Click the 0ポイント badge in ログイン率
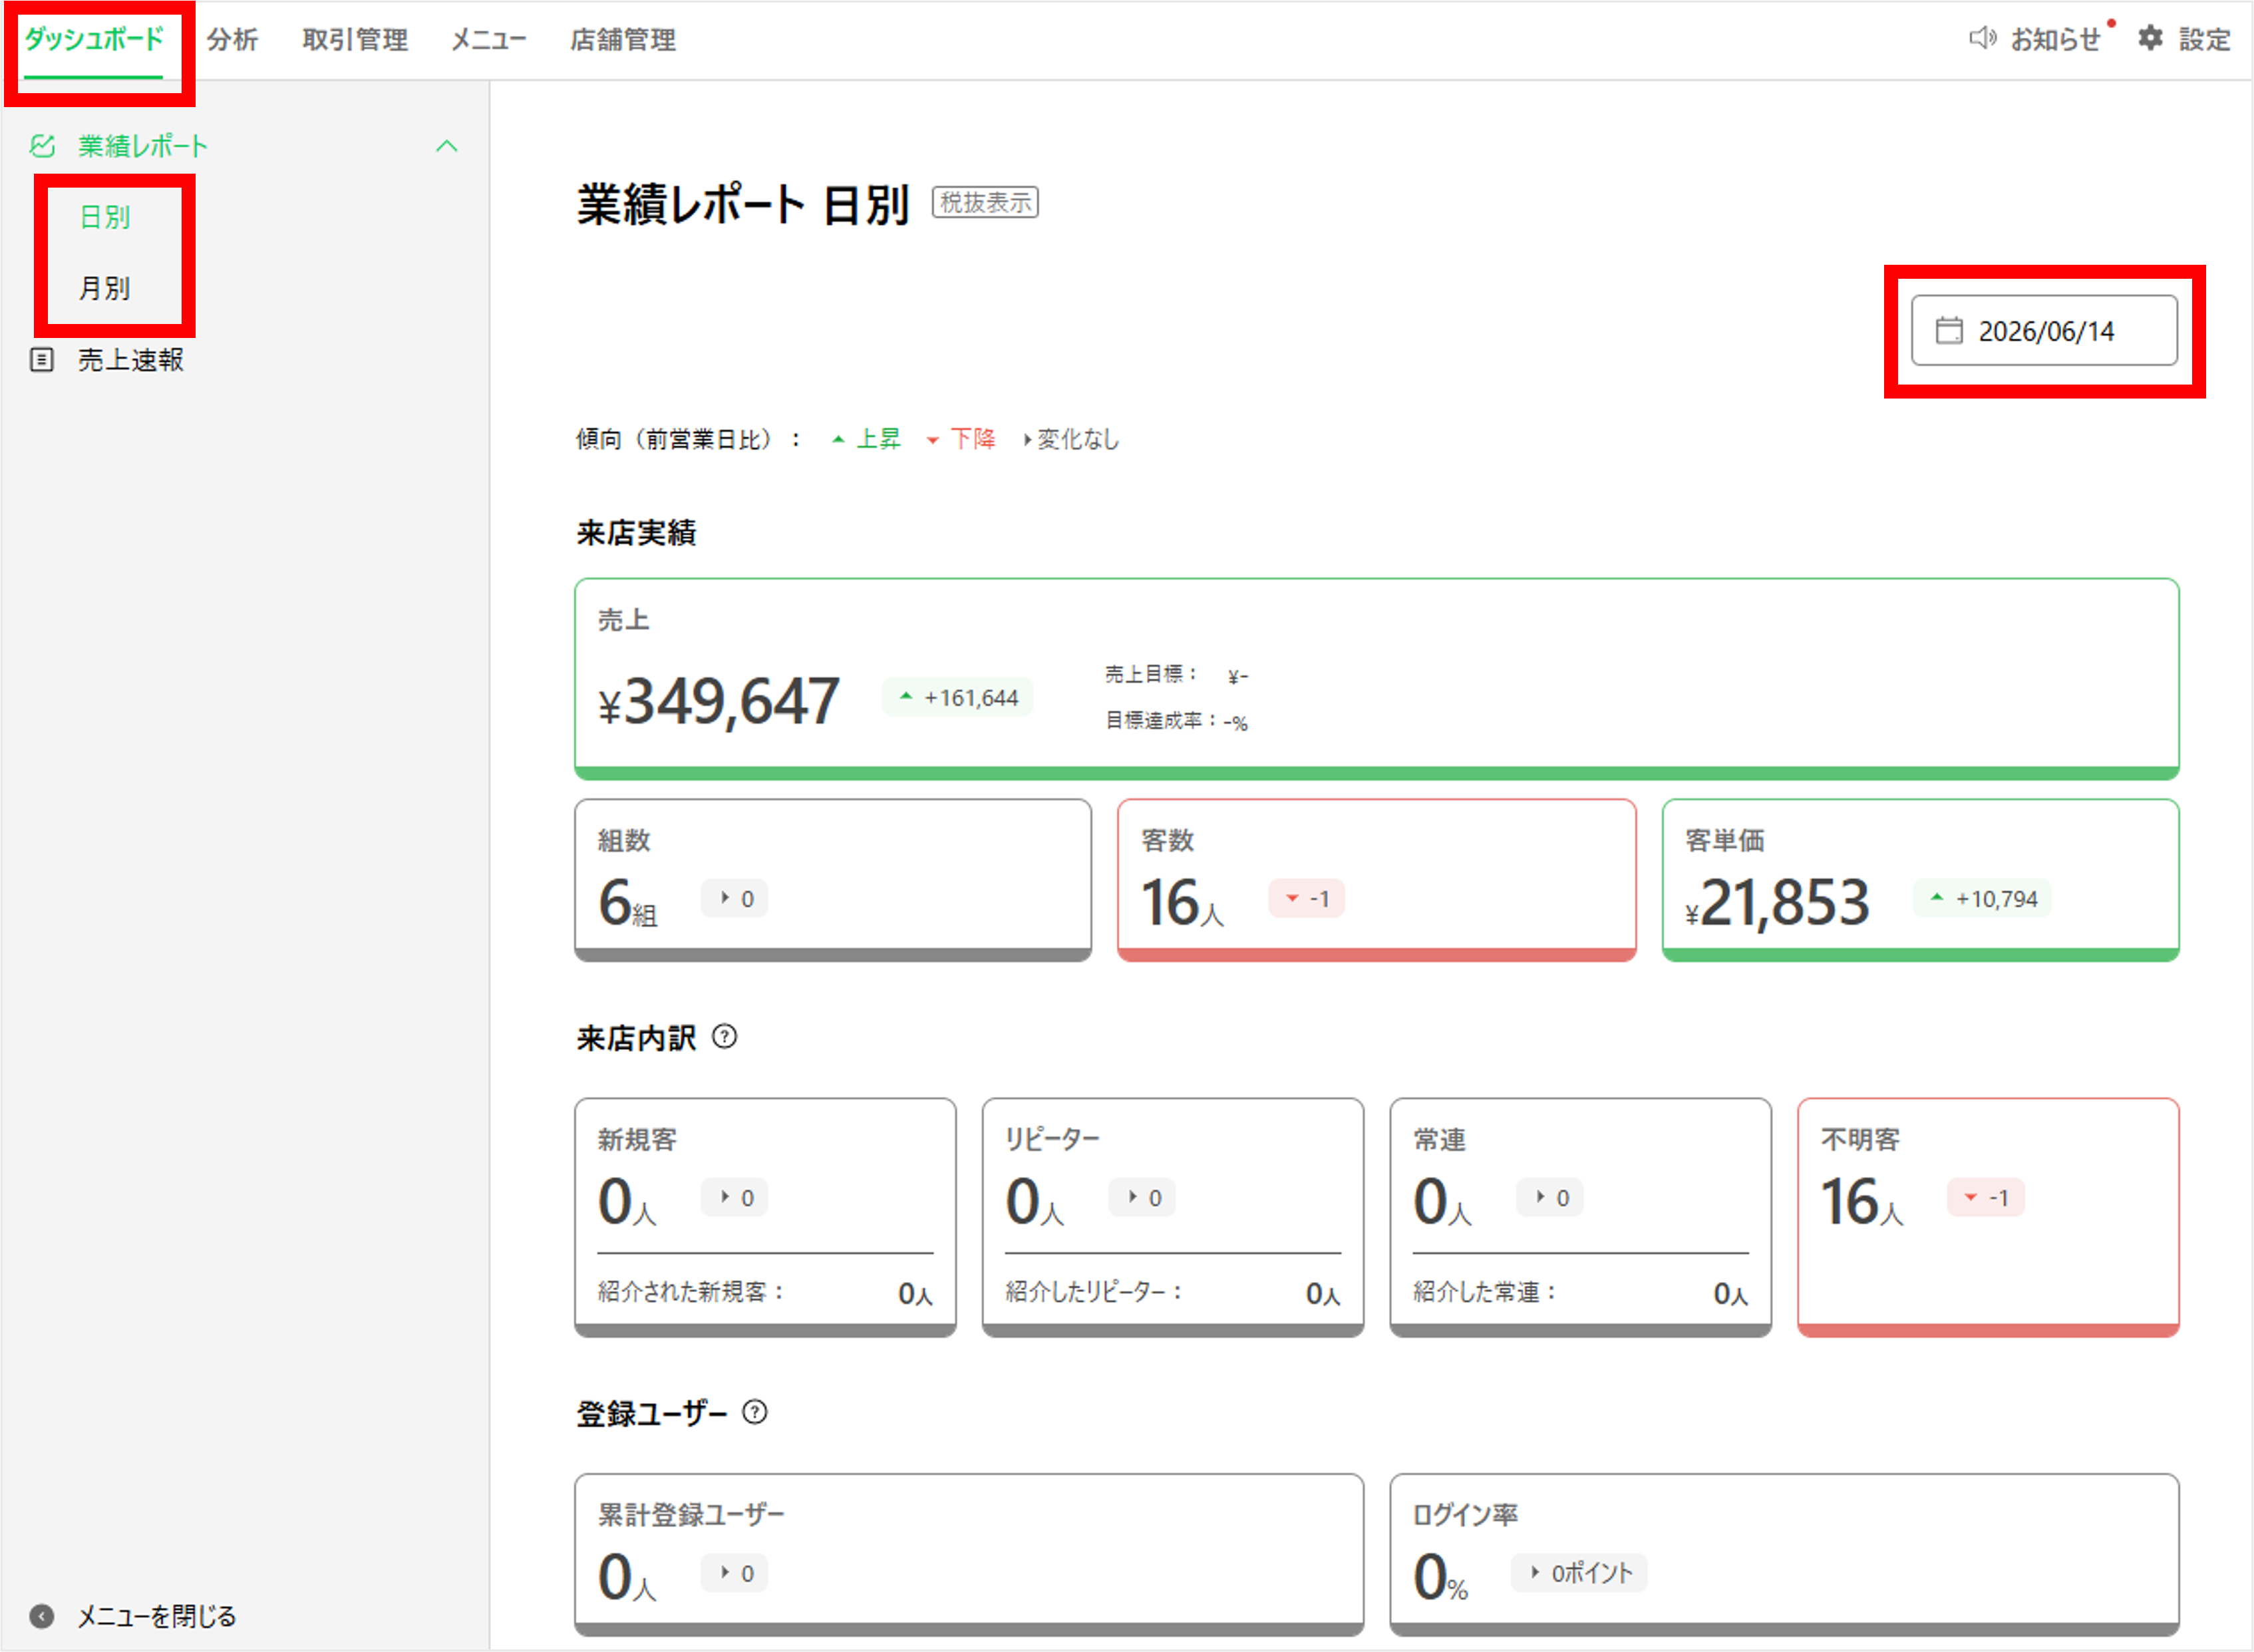 1578,1572
